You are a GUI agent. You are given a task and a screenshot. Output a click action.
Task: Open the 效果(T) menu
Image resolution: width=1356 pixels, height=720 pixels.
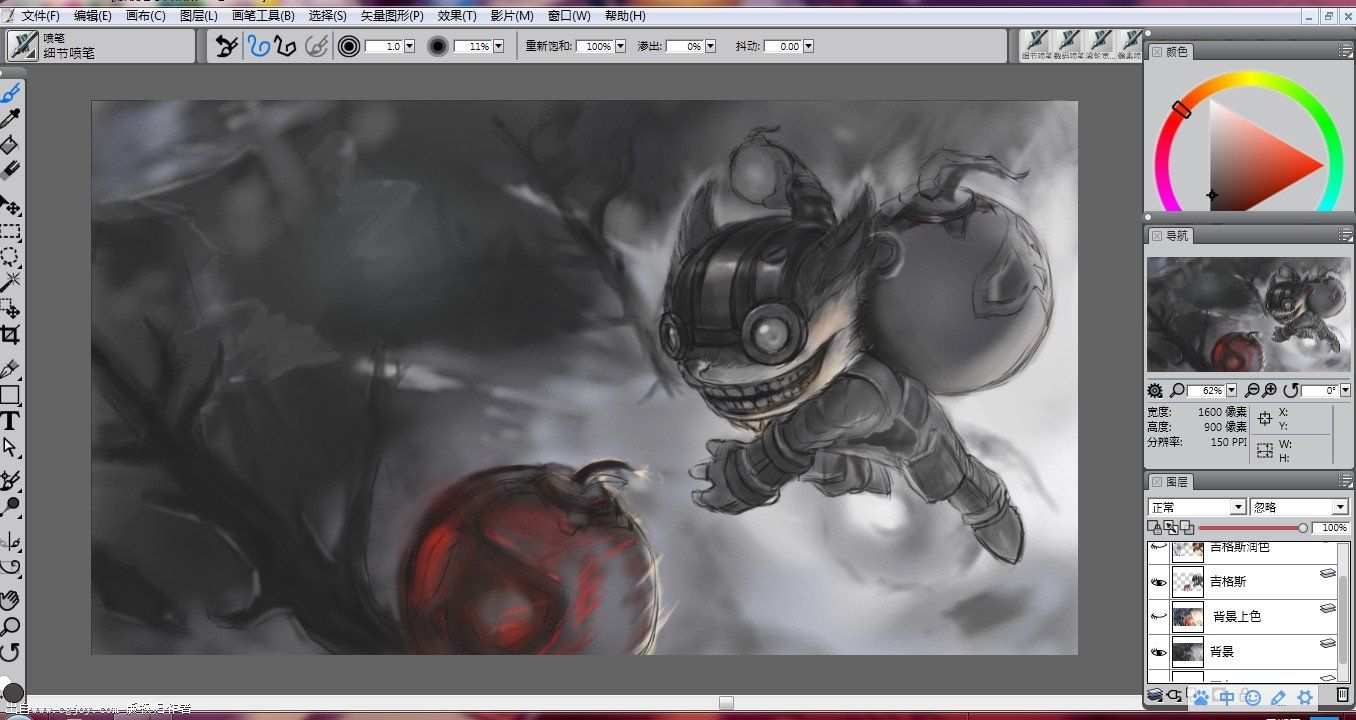[x=457, y=16]
